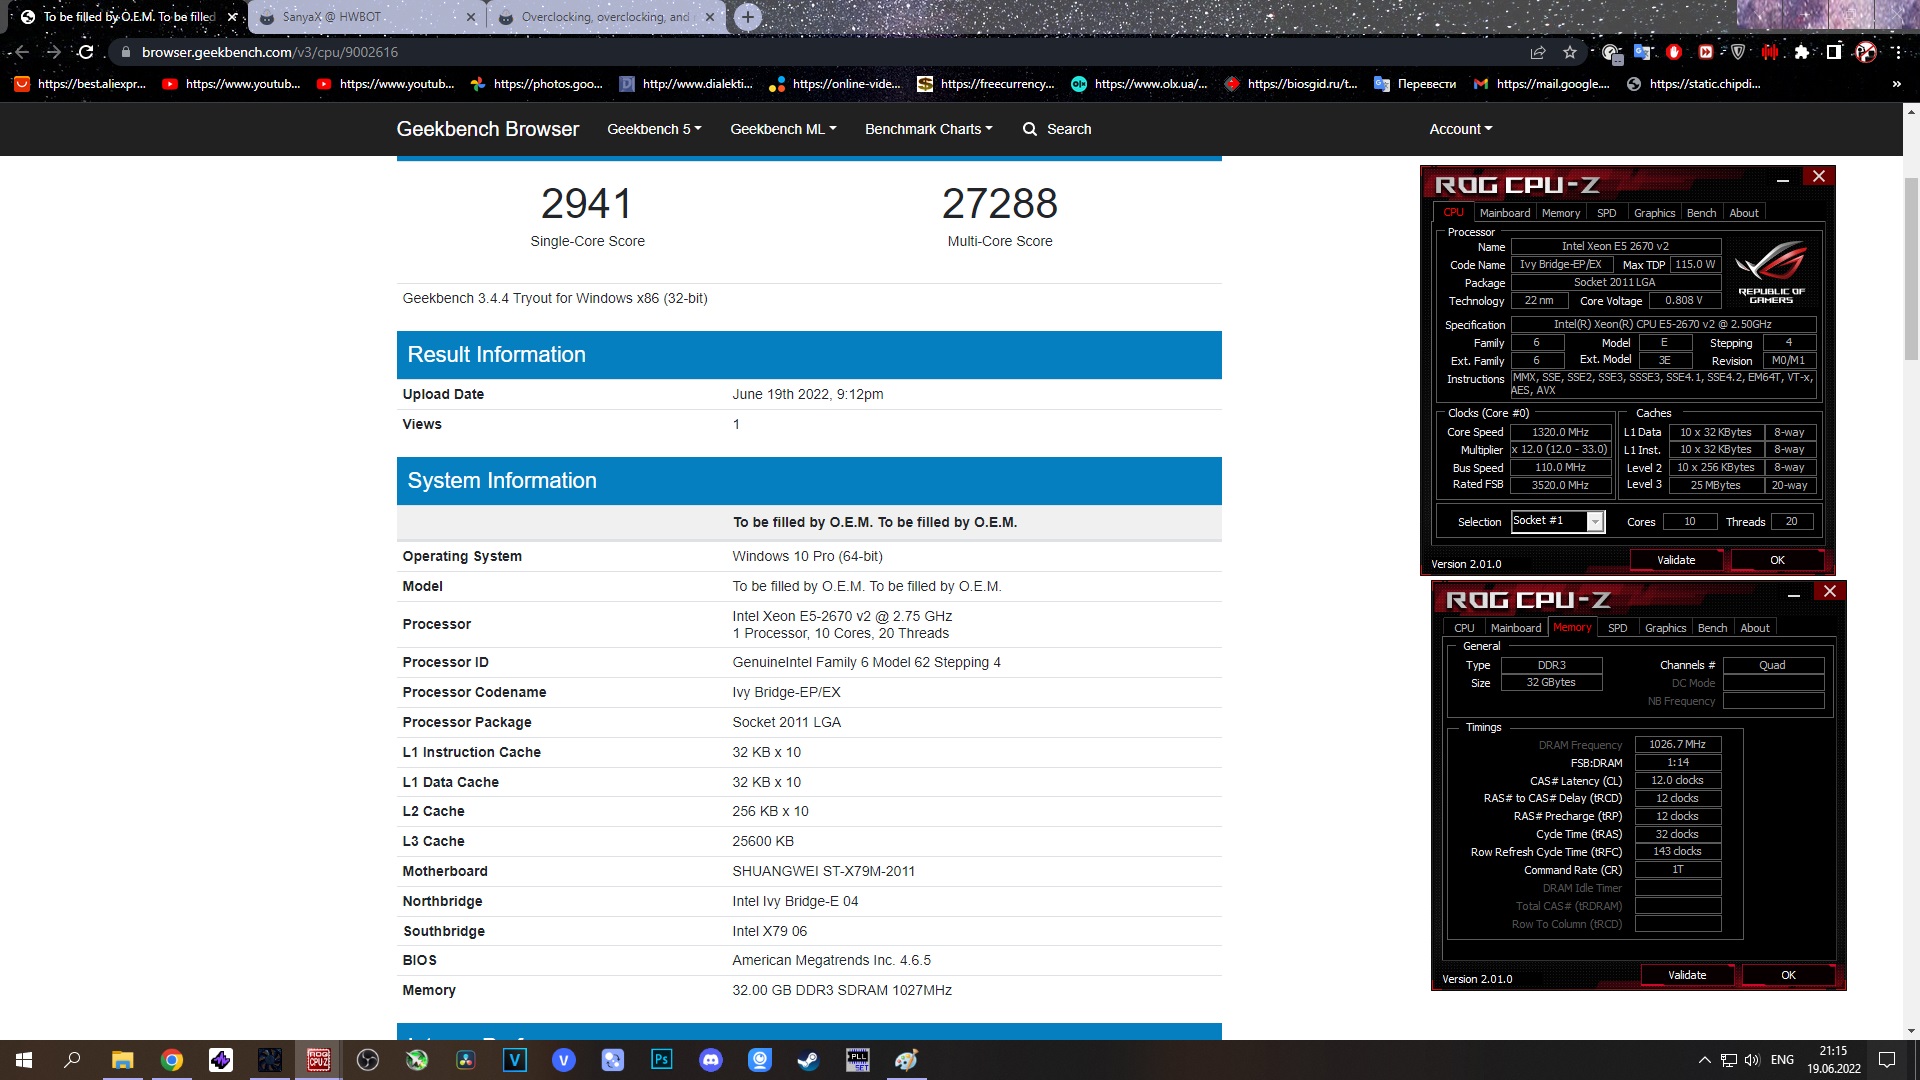Open File Explorer from the taskbar

point(122,1060)
